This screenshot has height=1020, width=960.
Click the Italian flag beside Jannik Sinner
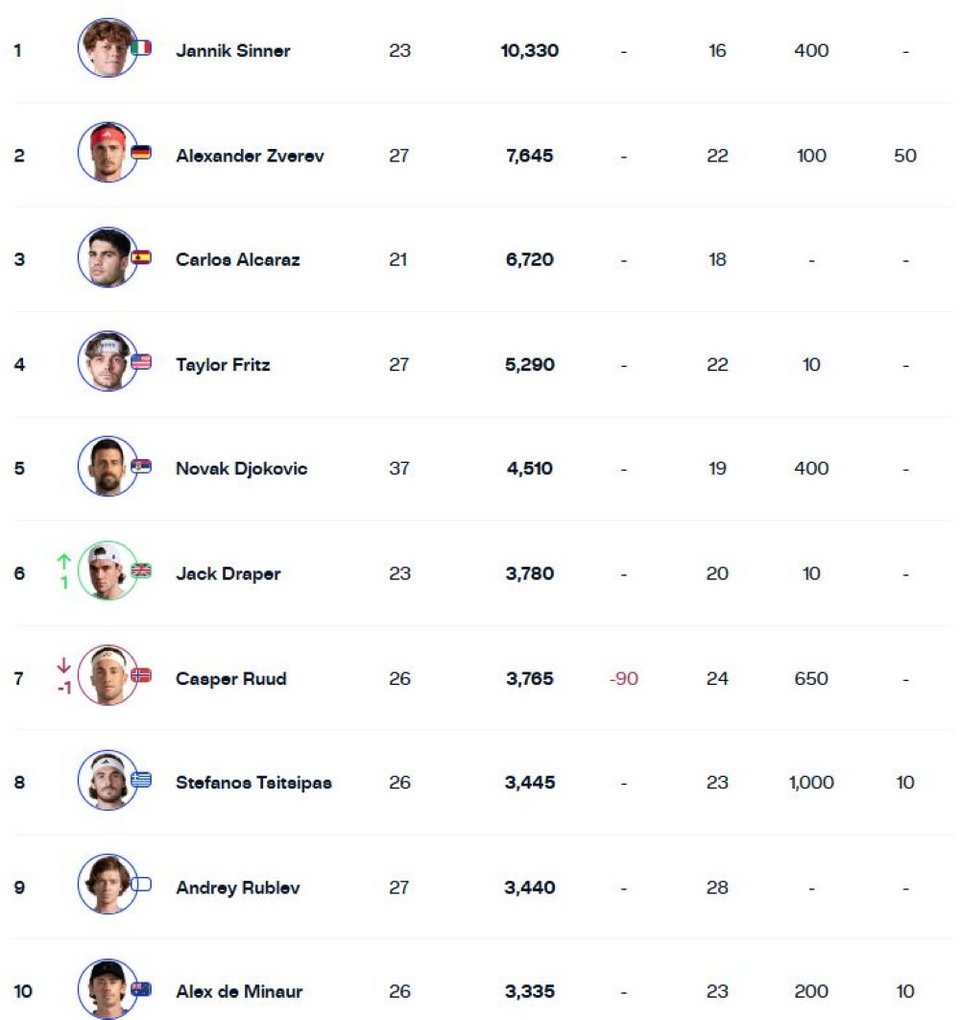(141, 47)
